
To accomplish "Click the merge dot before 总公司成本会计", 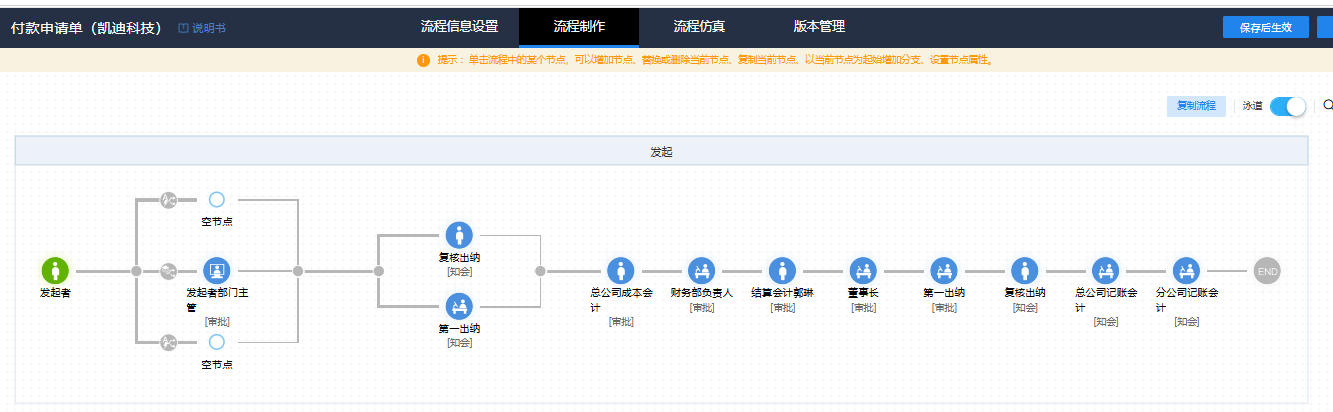I will pos(540,270).
